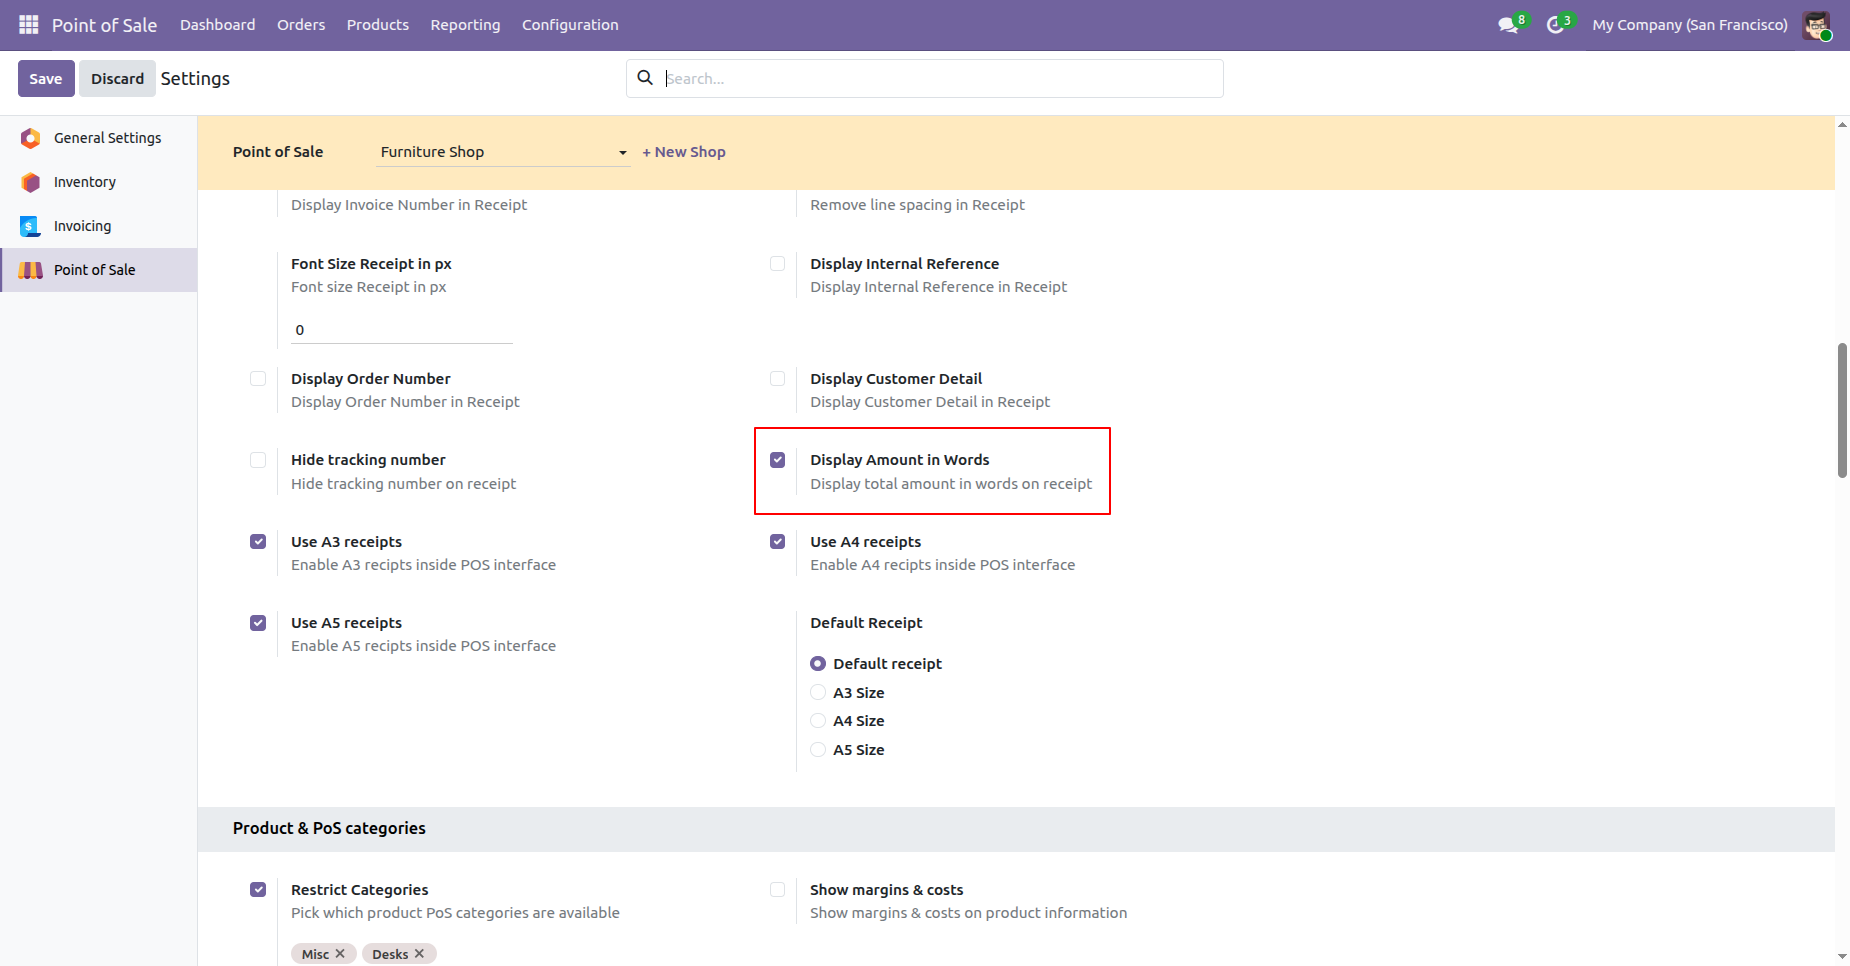Select the A4 Size radio option
This screenshot has width=1850, height=966.
point(818,721)
